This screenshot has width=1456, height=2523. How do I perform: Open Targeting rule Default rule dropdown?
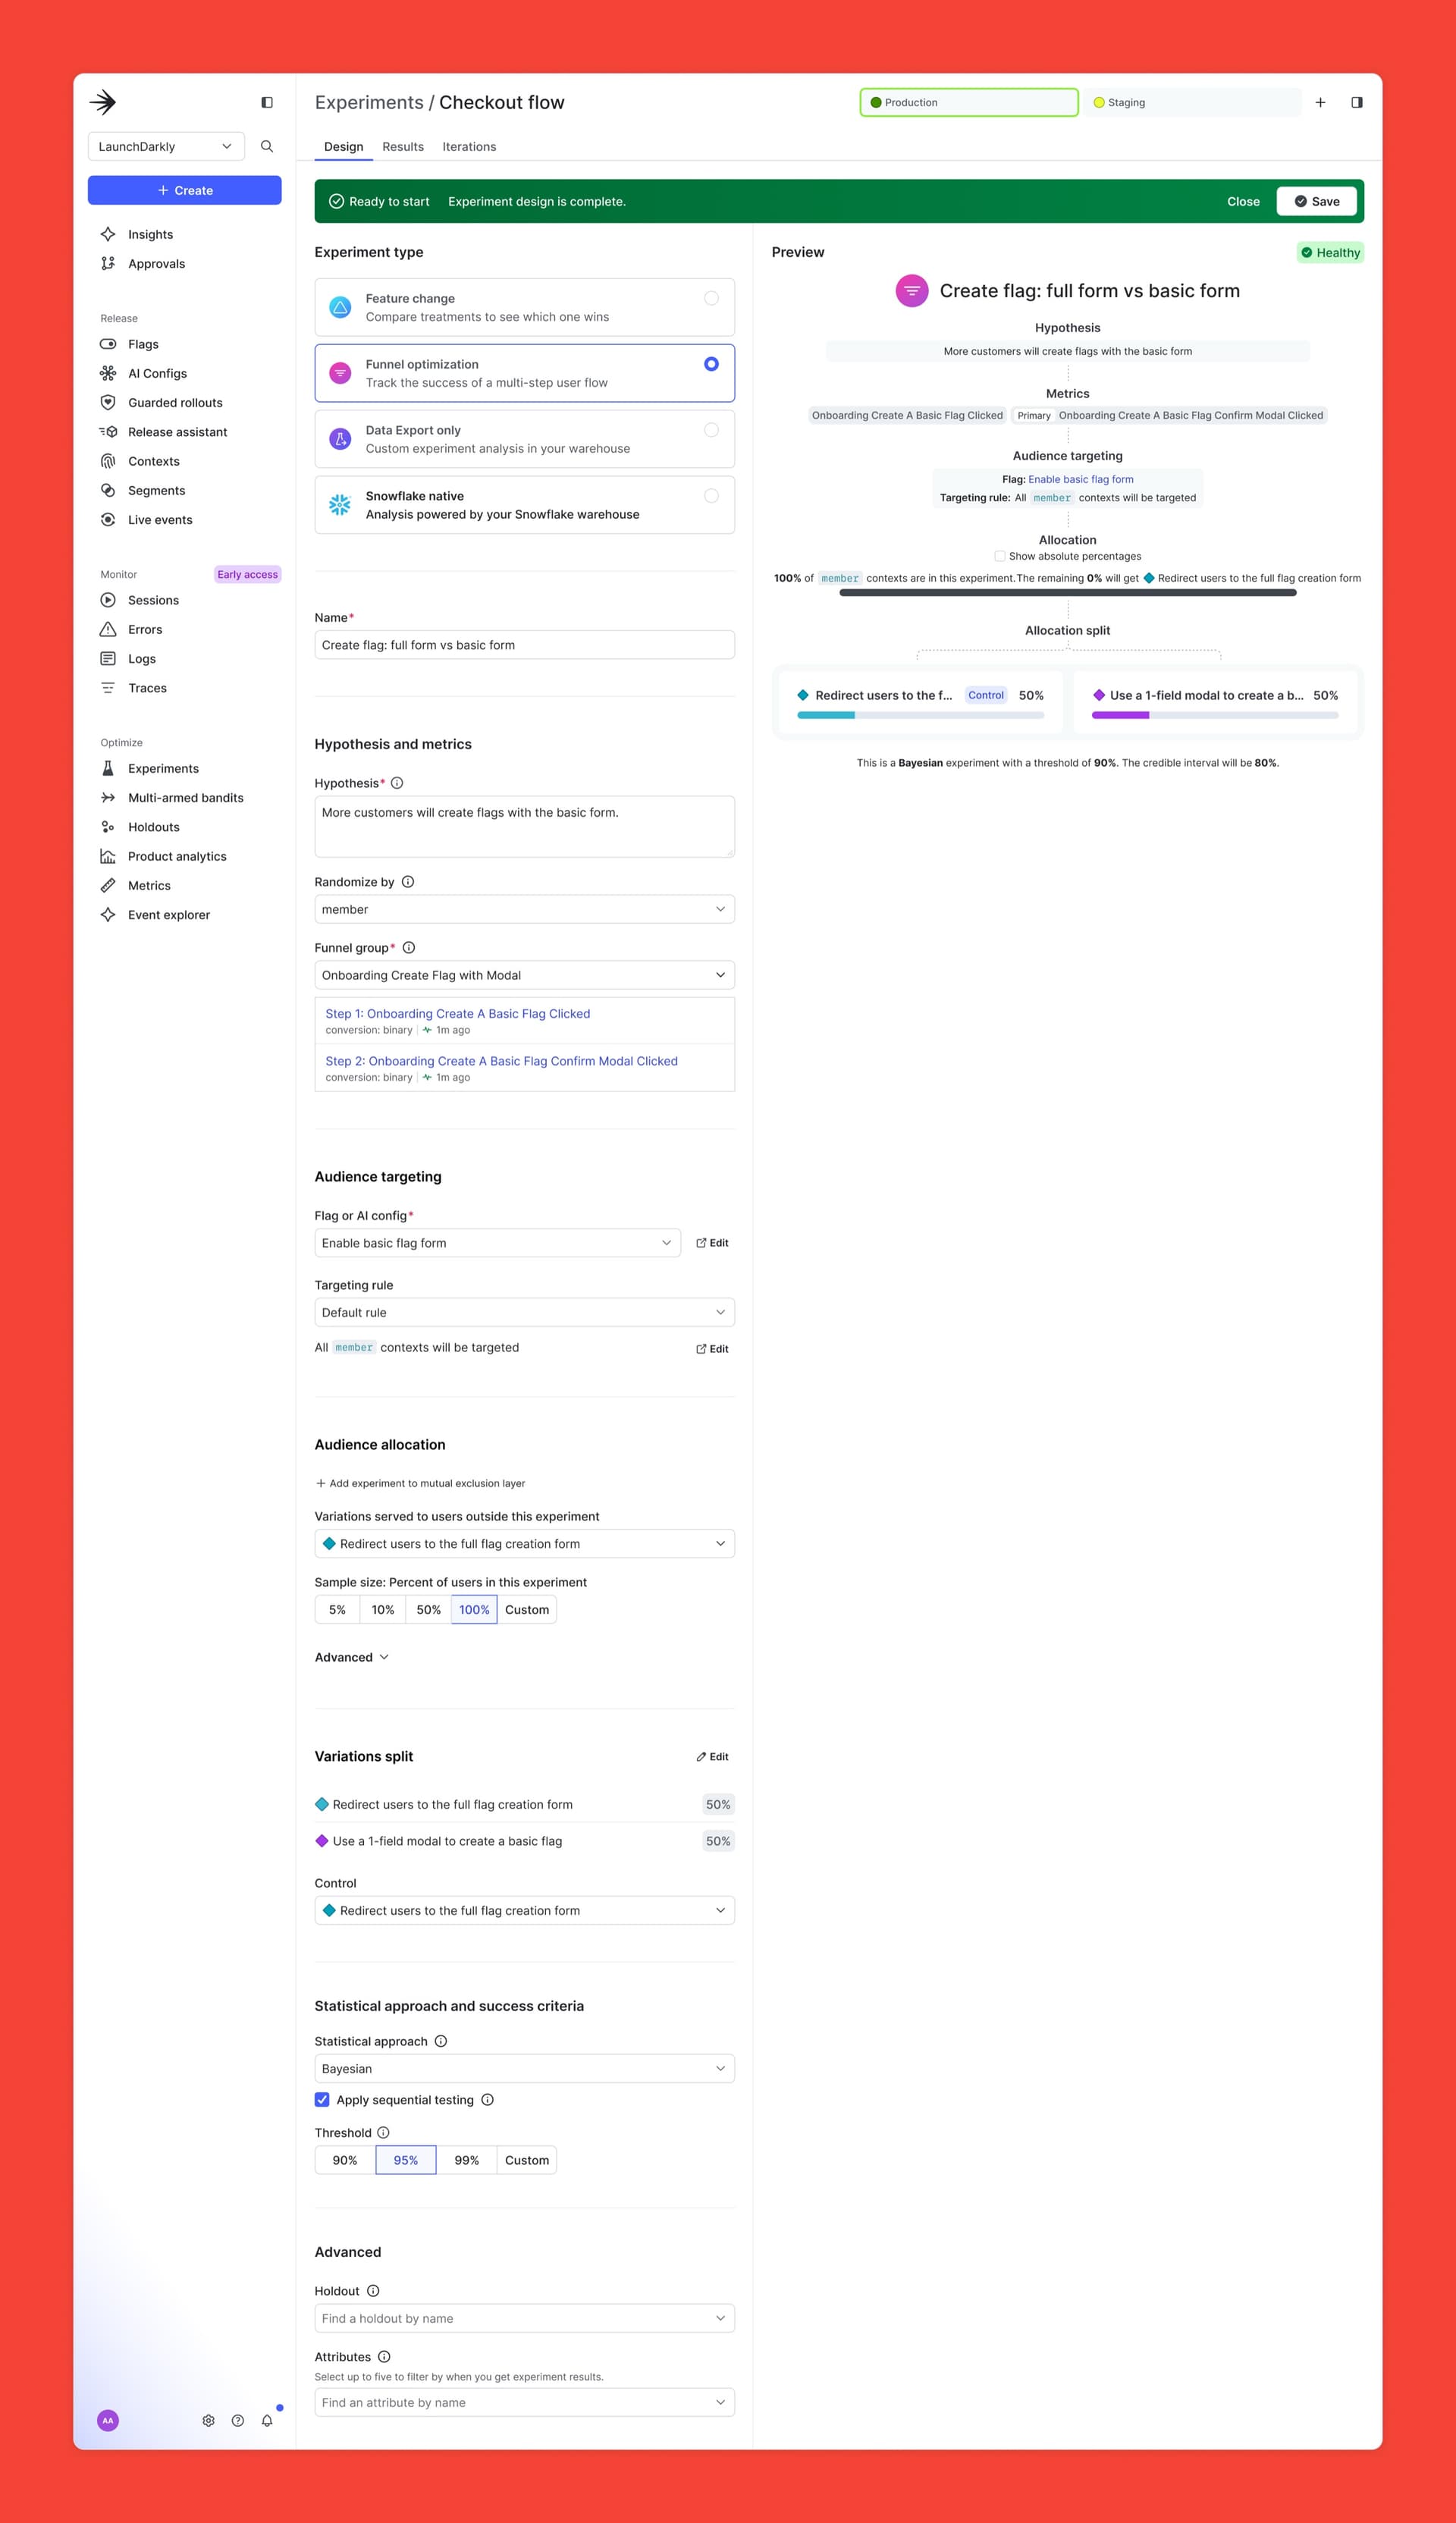525,1312
